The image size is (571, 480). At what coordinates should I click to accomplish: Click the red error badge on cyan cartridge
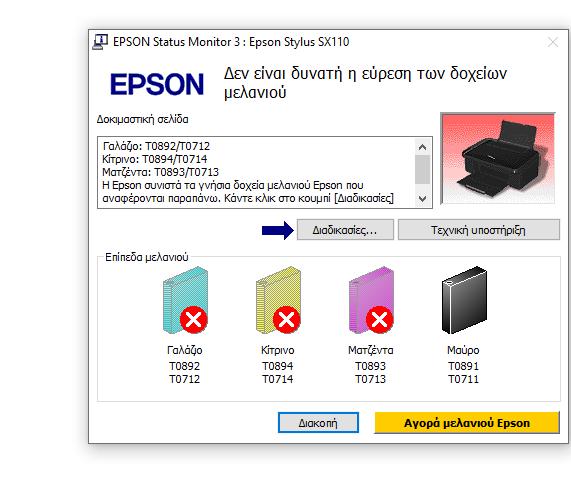[194, 320]
